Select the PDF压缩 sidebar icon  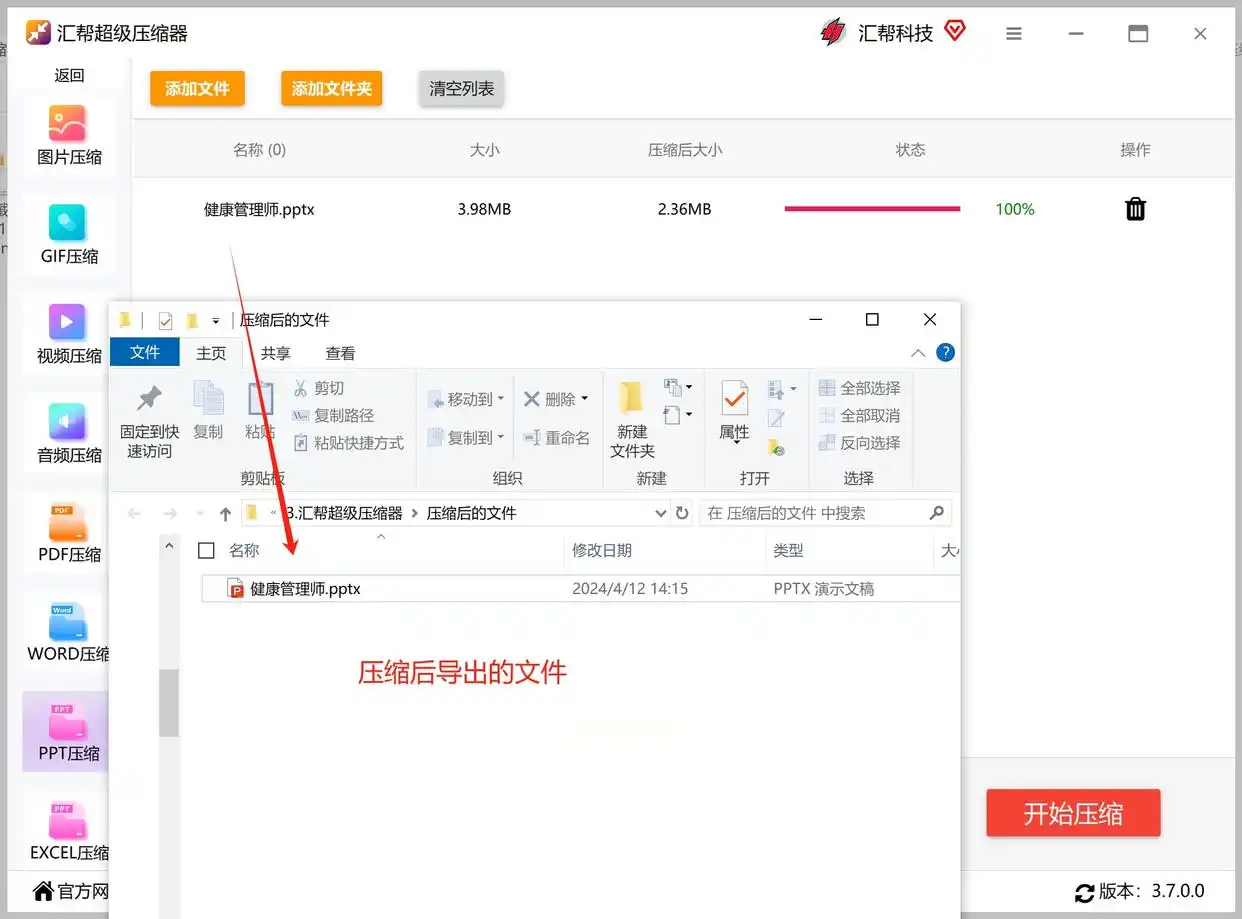(67, 532)
